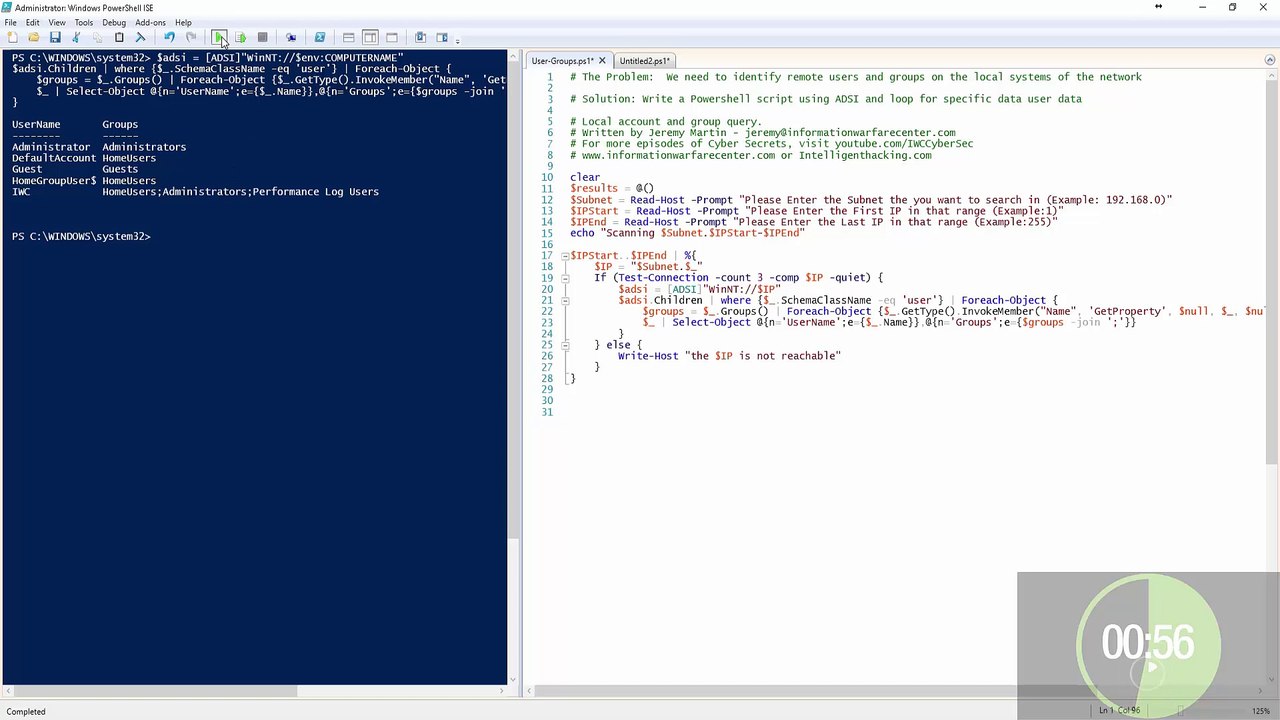This screenshot has width=1280, height=720.
Task: Click the Groups column header in output
Action: pyautogui.click(x=120, y=125)
